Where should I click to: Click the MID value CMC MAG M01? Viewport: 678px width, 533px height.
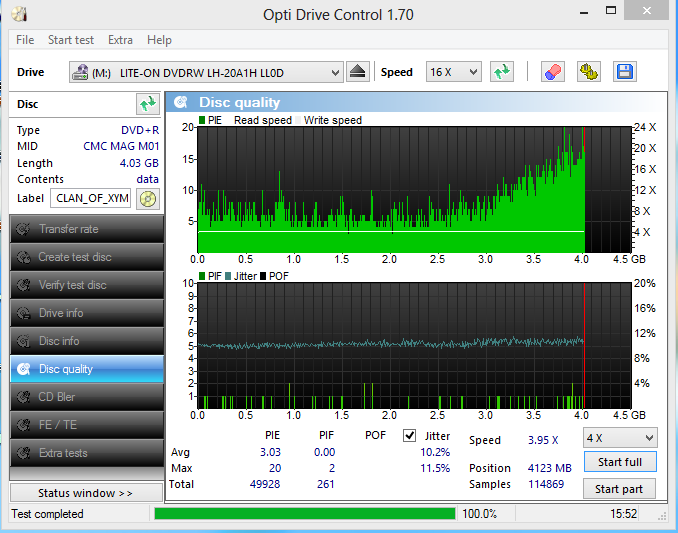pyautogui.click(x=121, y=146)
